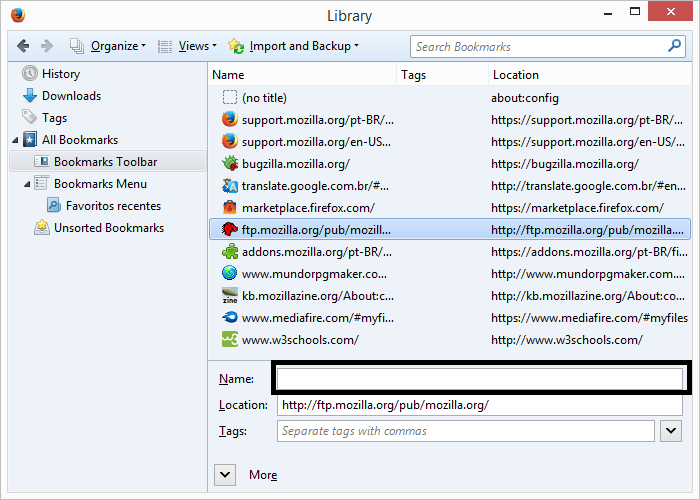Image resolution: width=700 pixels, height=500 pixels.
Task: Open the Favoritos recentes folder
Action: point(113,206)
